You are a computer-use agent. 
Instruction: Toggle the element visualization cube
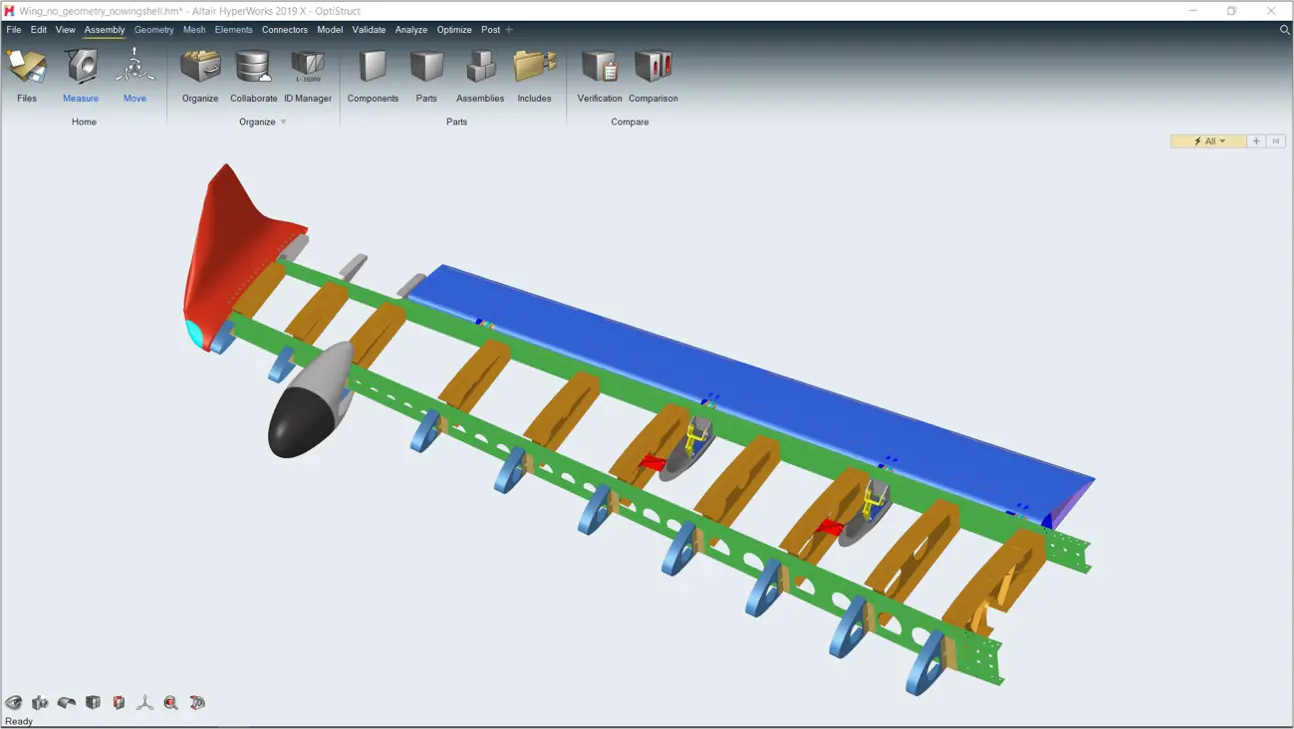92,702
